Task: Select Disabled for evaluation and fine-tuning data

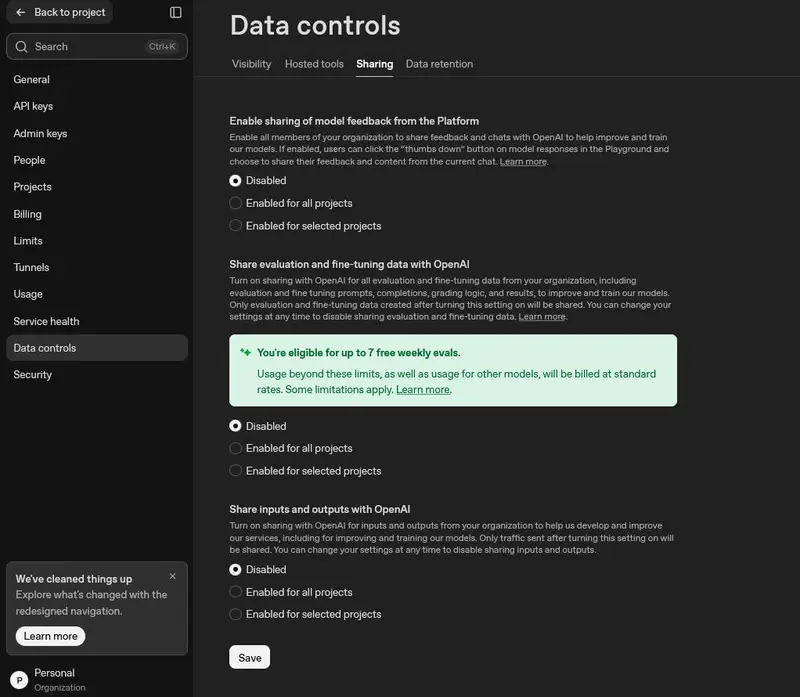Action: tap(235, 426)
